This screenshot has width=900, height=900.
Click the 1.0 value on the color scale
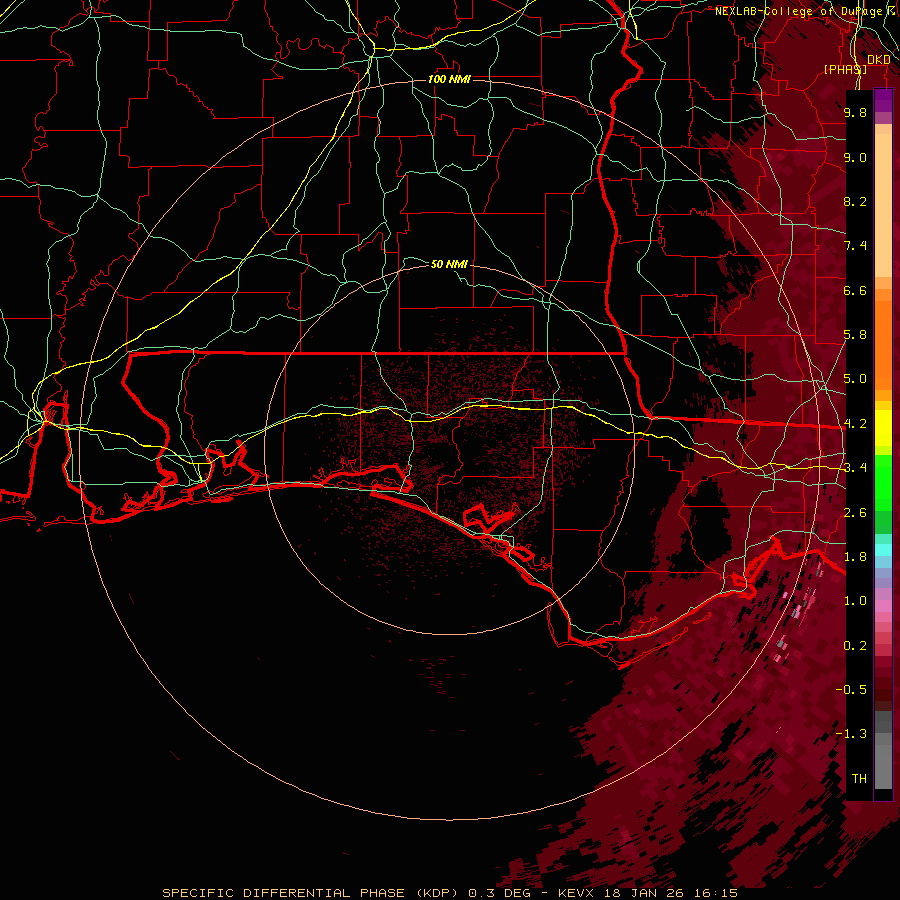pyautogui.click(x=855, y=601)
